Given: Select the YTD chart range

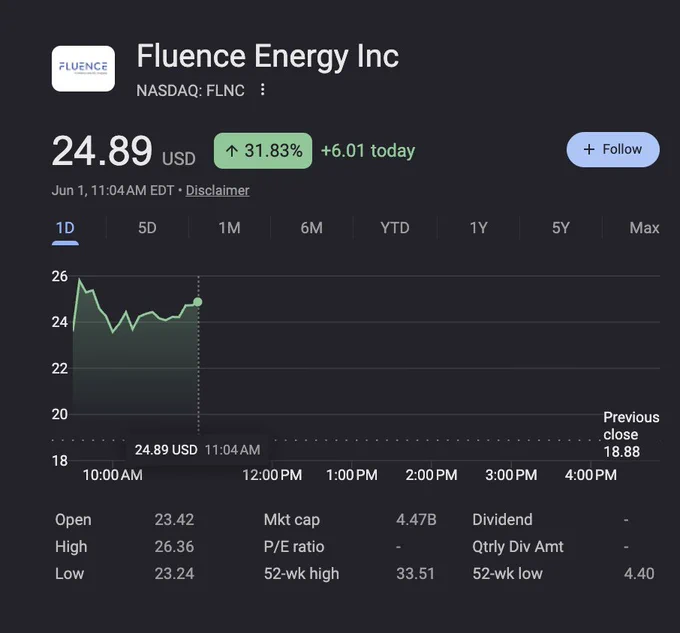Looking at the screenshot, I should point(395,228).
